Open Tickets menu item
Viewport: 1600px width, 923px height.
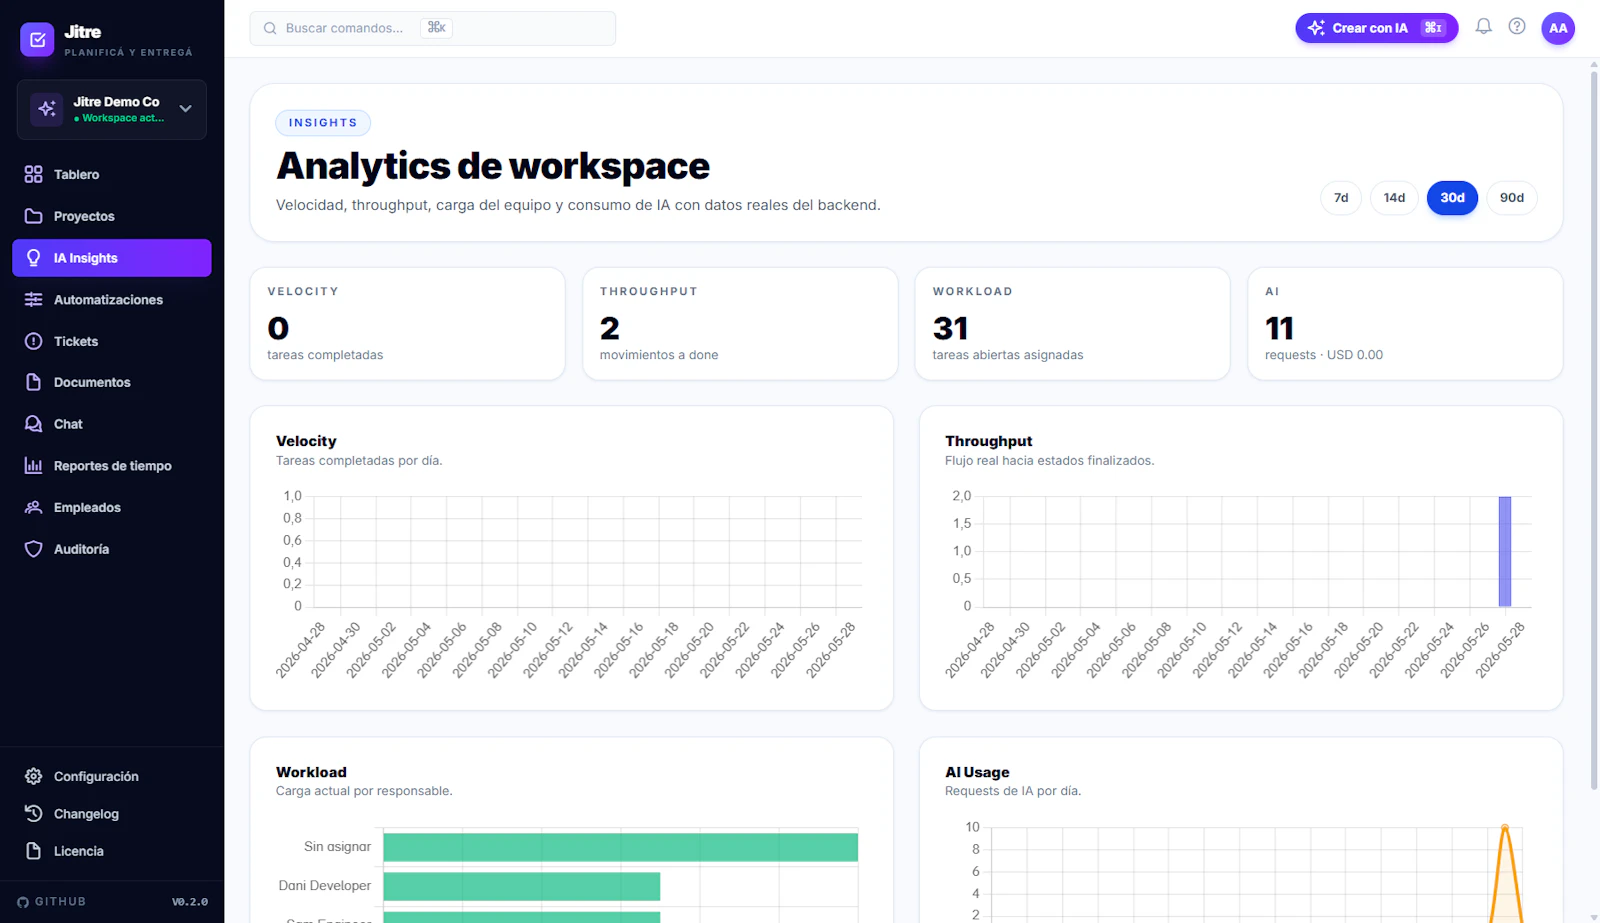(112, 341)
